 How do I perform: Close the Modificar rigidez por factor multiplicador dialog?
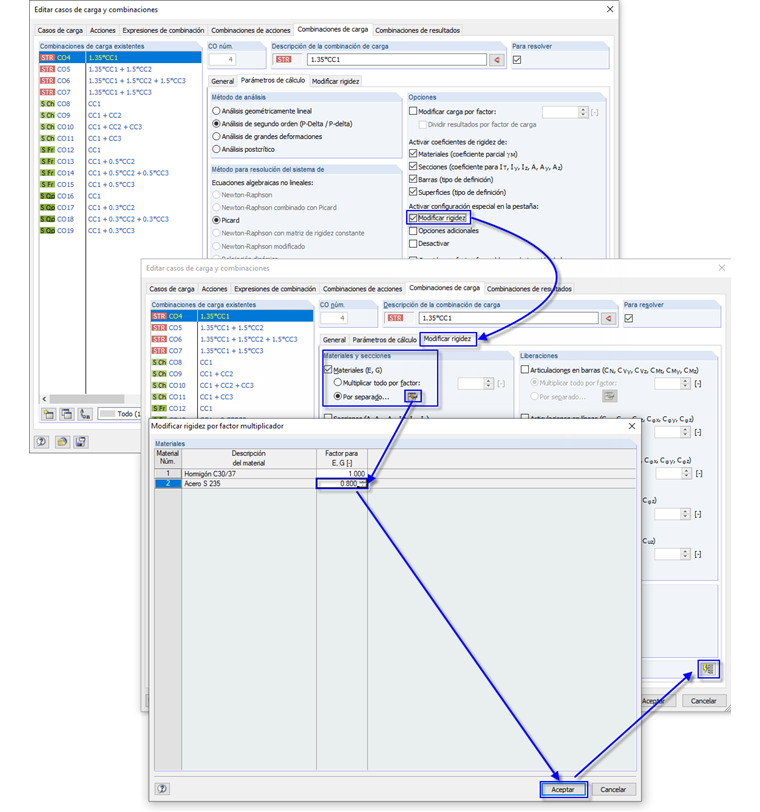point(632,426)
